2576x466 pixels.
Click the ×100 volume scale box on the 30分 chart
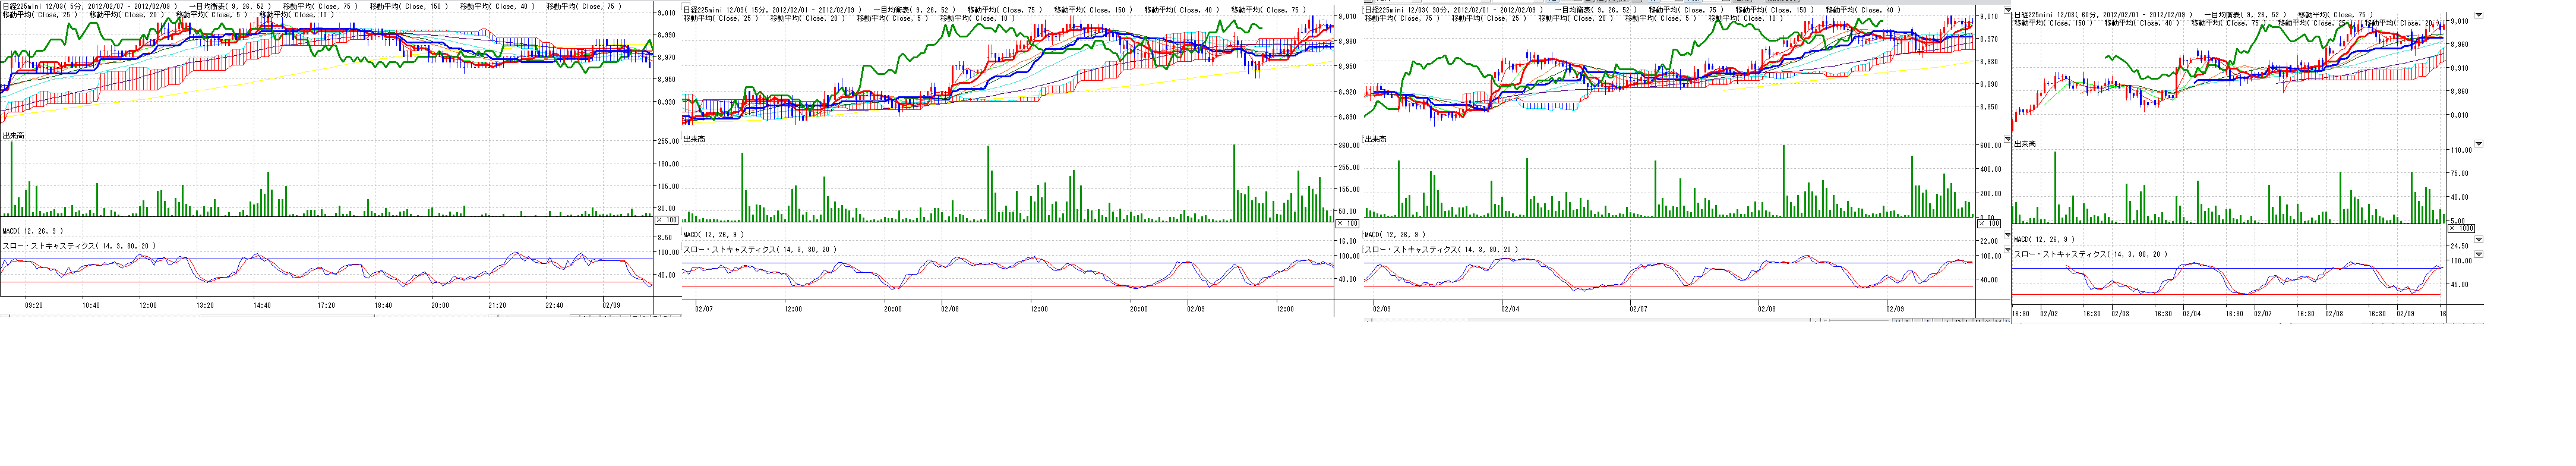pyautogui.click(x=1988, y=224)
